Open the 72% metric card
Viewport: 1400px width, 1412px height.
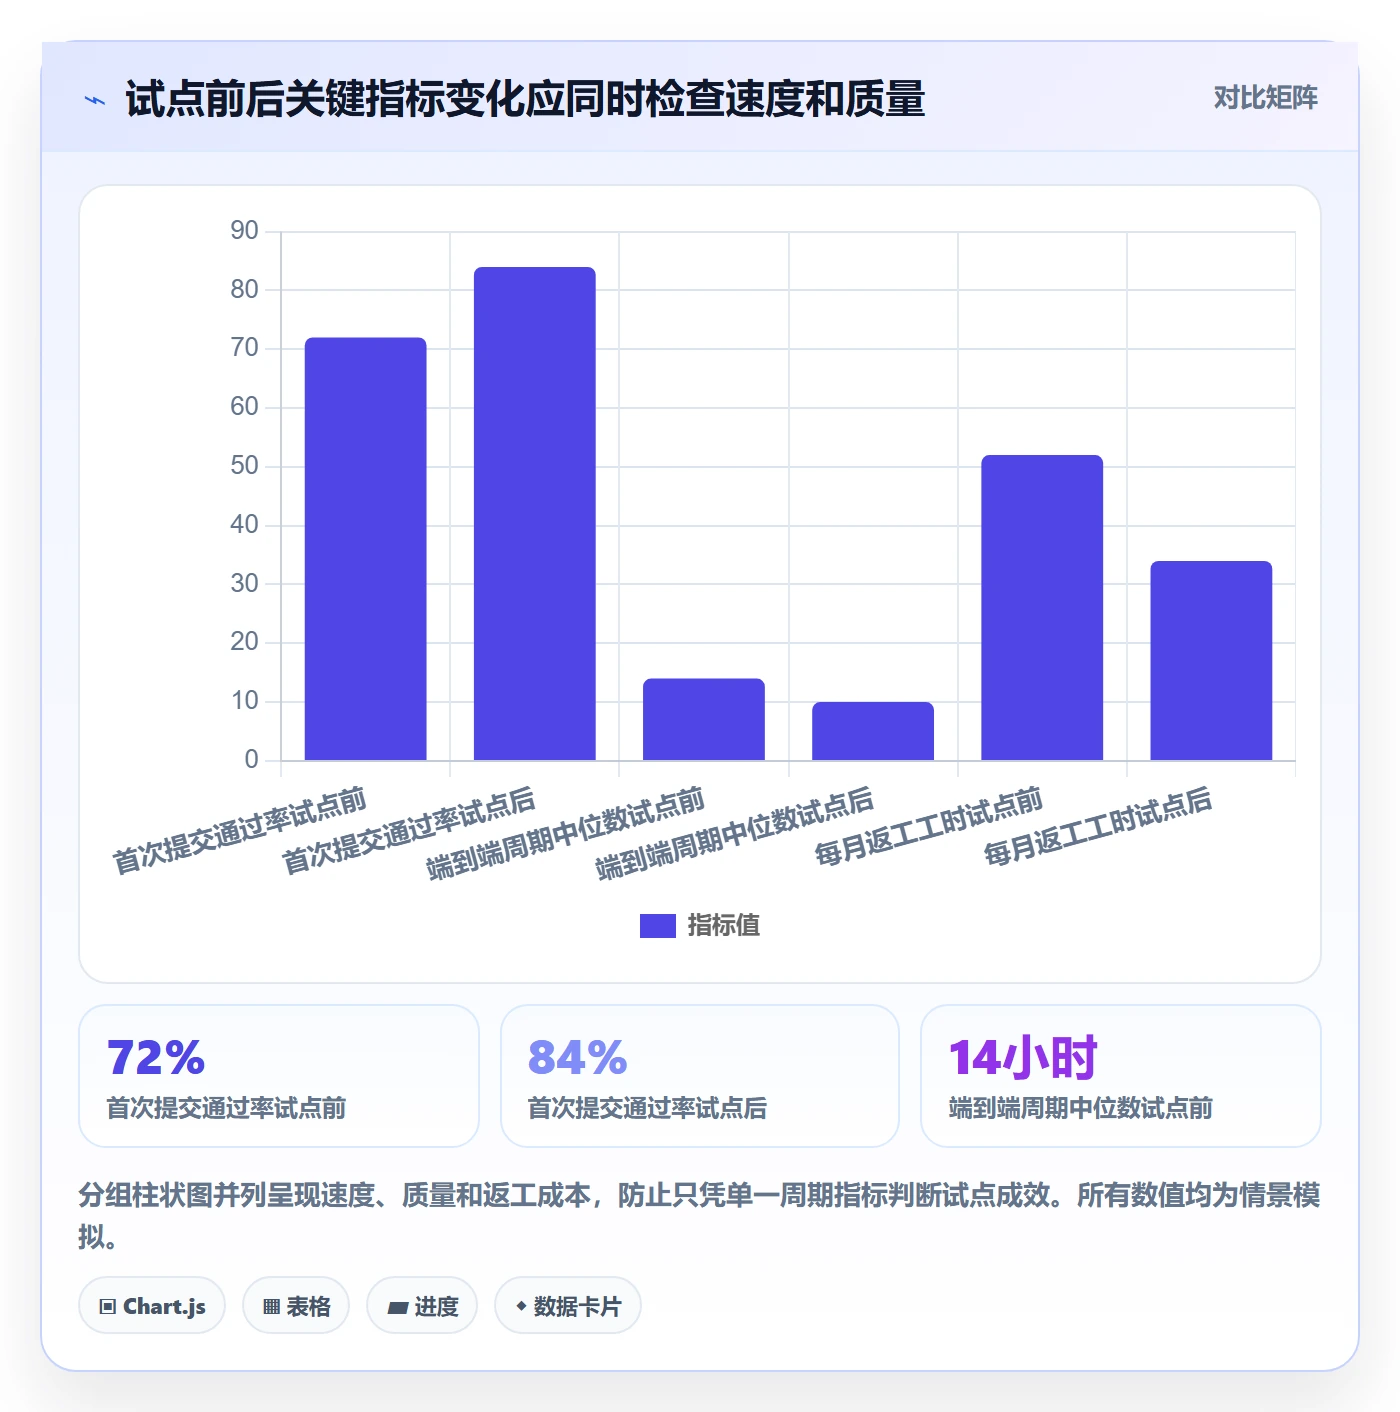[279, 1076]
